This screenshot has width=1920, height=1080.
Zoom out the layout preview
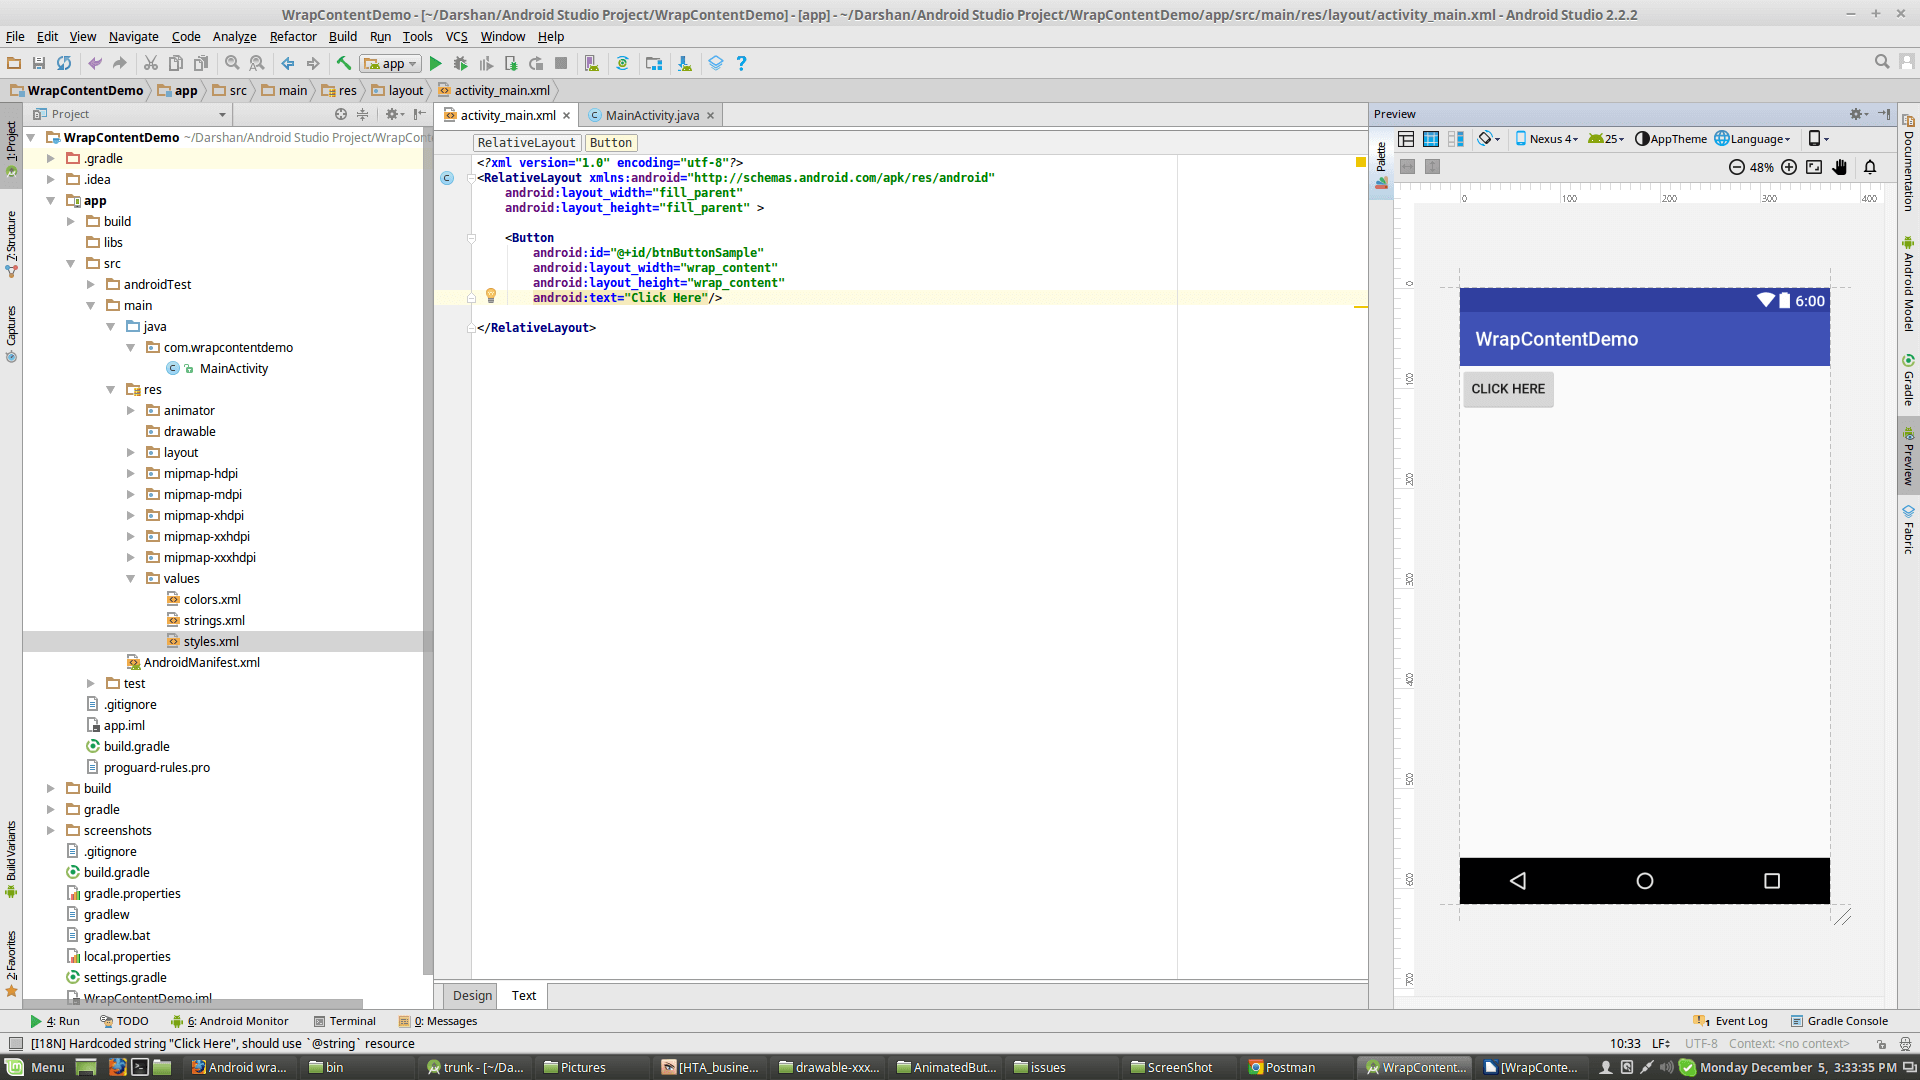(x=1737, y=167)
